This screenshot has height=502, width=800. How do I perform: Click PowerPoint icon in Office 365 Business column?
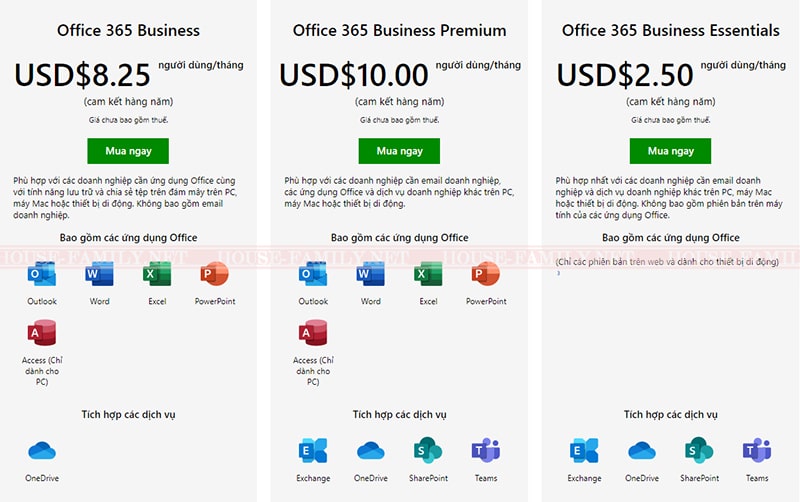(215, 274)
